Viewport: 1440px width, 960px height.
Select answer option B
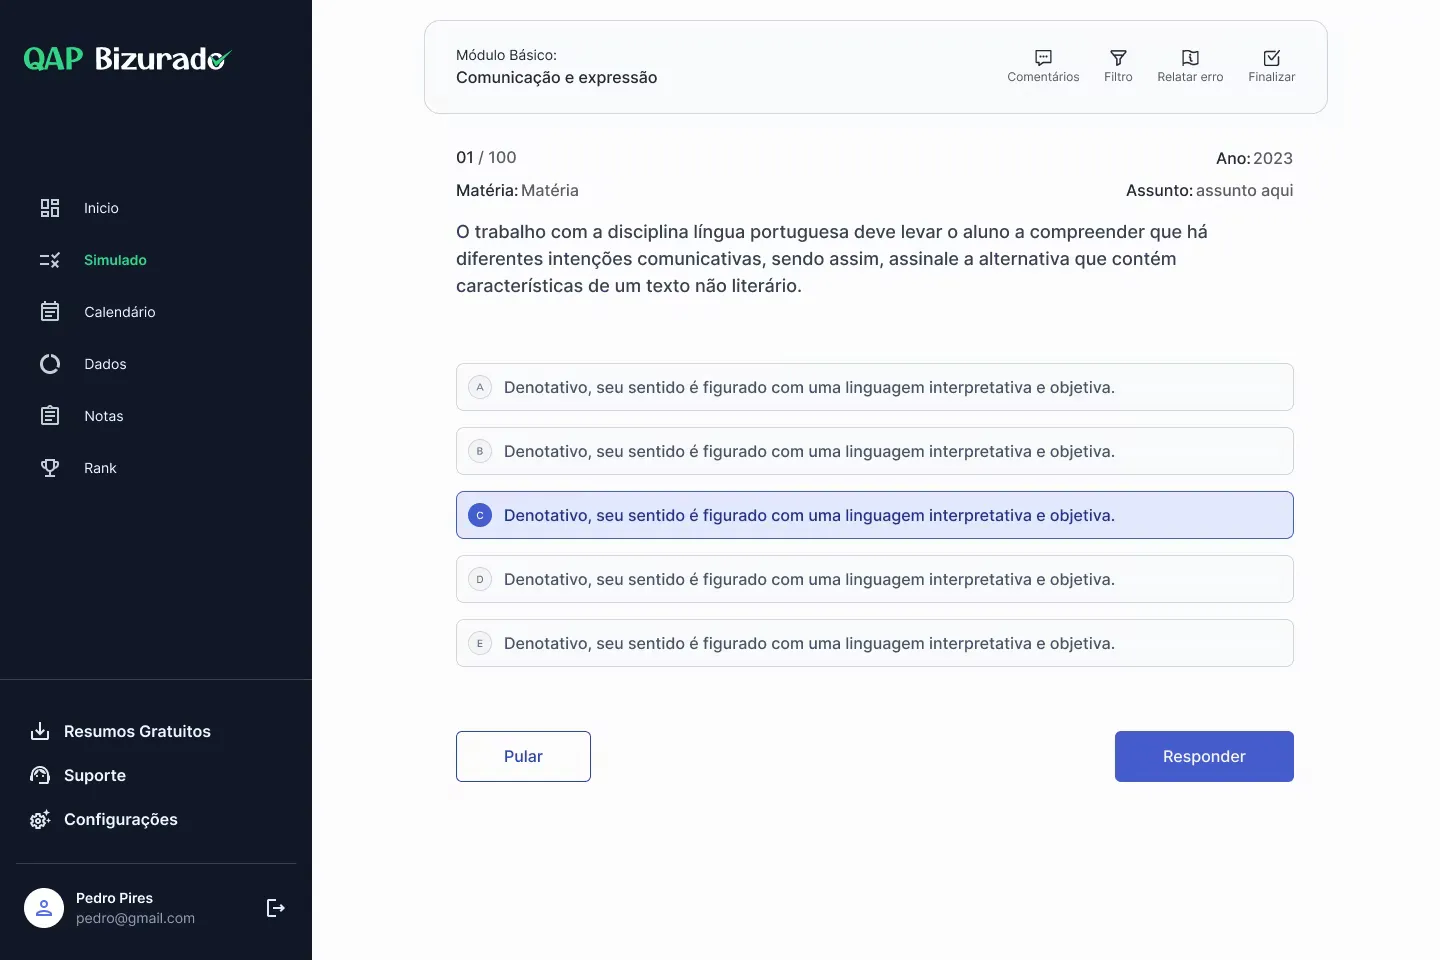coord(875,451)
